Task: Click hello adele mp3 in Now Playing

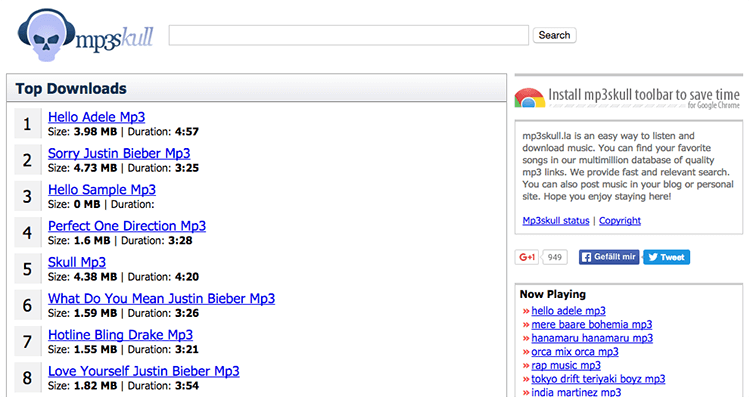Action: 568,311
